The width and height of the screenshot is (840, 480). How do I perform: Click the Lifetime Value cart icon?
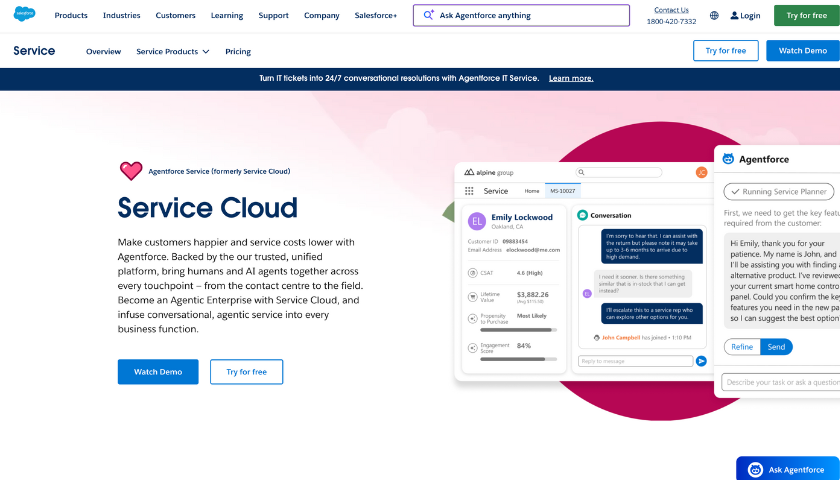(472, 297)
